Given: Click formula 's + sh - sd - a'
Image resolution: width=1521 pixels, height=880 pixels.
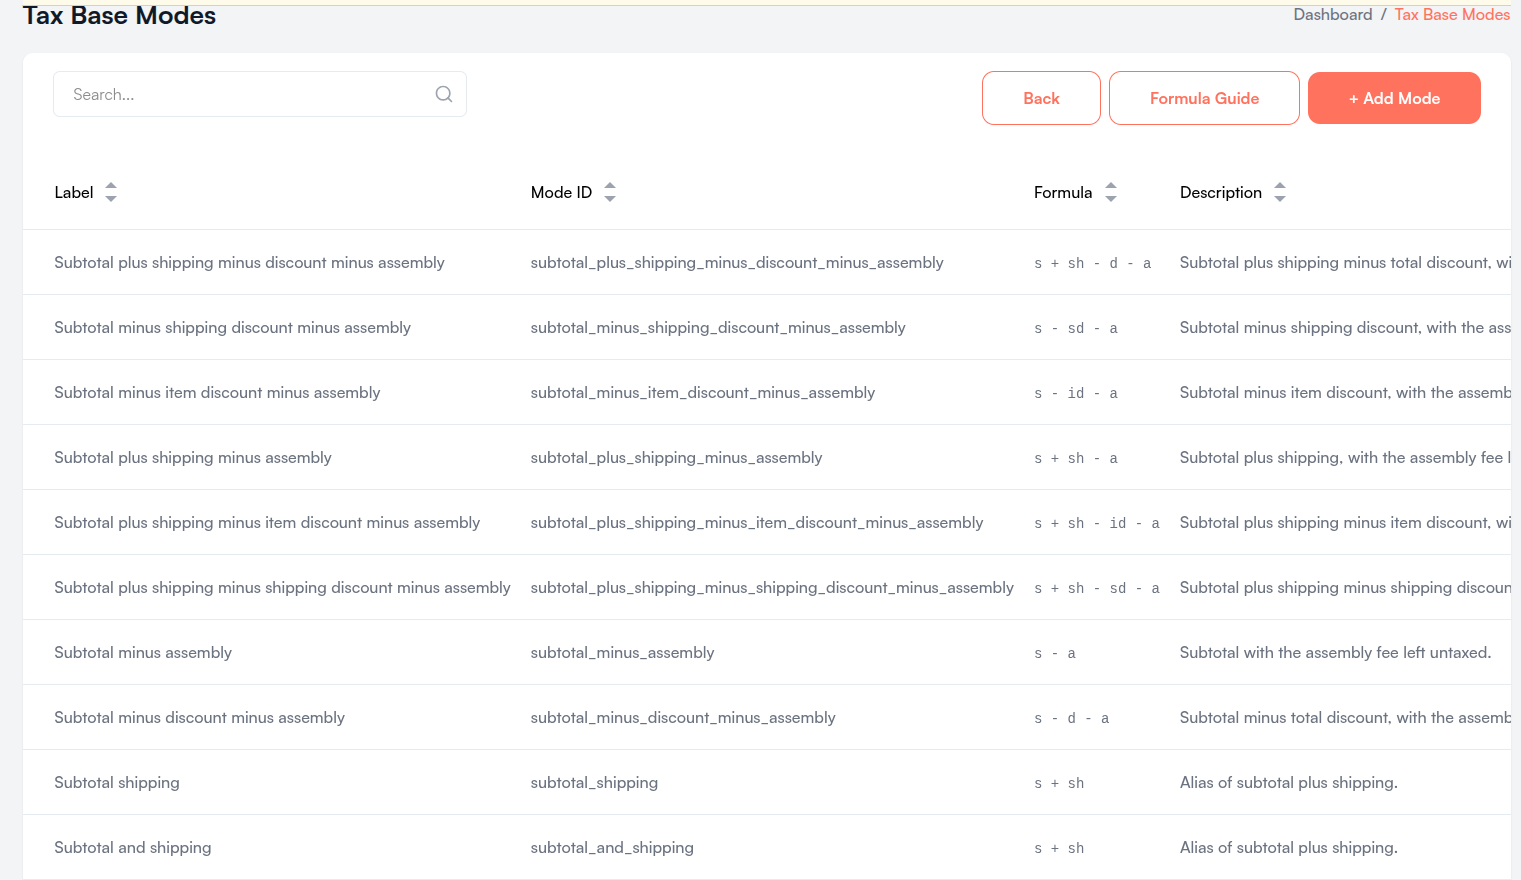Looking at the screenshot, I should pyautogui.click(x=1097, y=588).
